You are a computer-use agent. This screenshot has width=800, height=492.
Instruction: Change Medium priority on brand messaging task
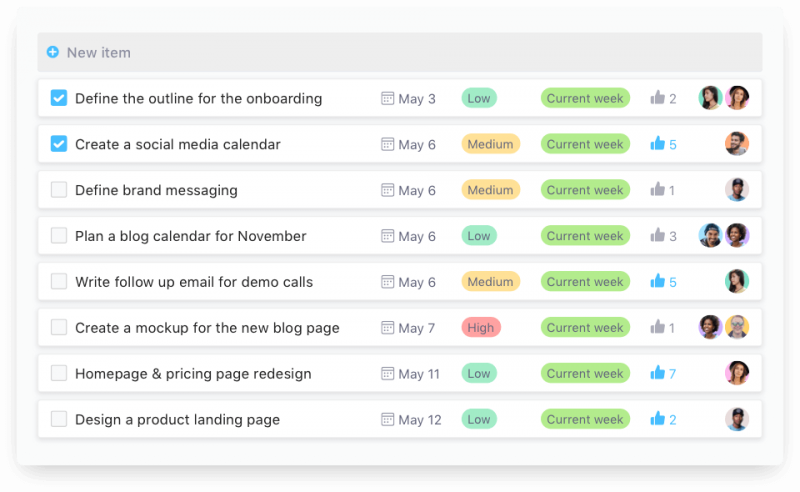coord(490,190)
